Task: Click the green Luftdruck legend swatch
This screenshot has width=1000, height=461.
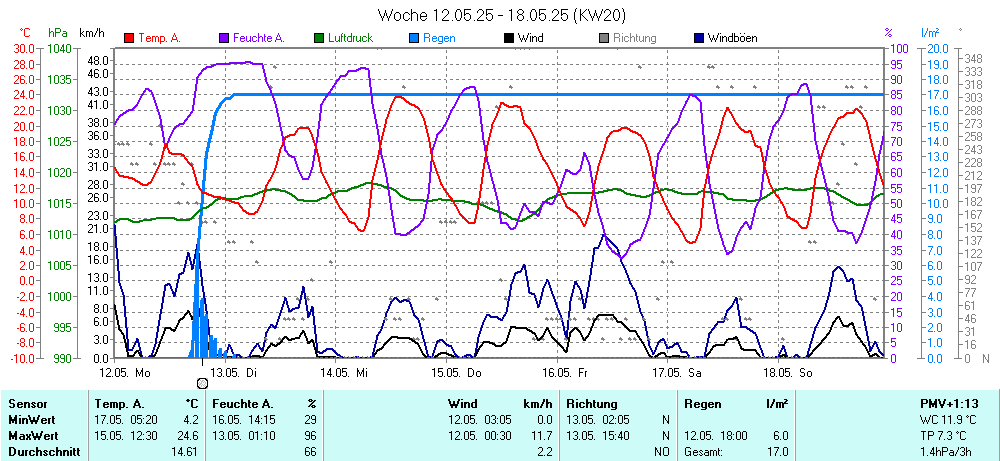Action: tap(319, 38)
